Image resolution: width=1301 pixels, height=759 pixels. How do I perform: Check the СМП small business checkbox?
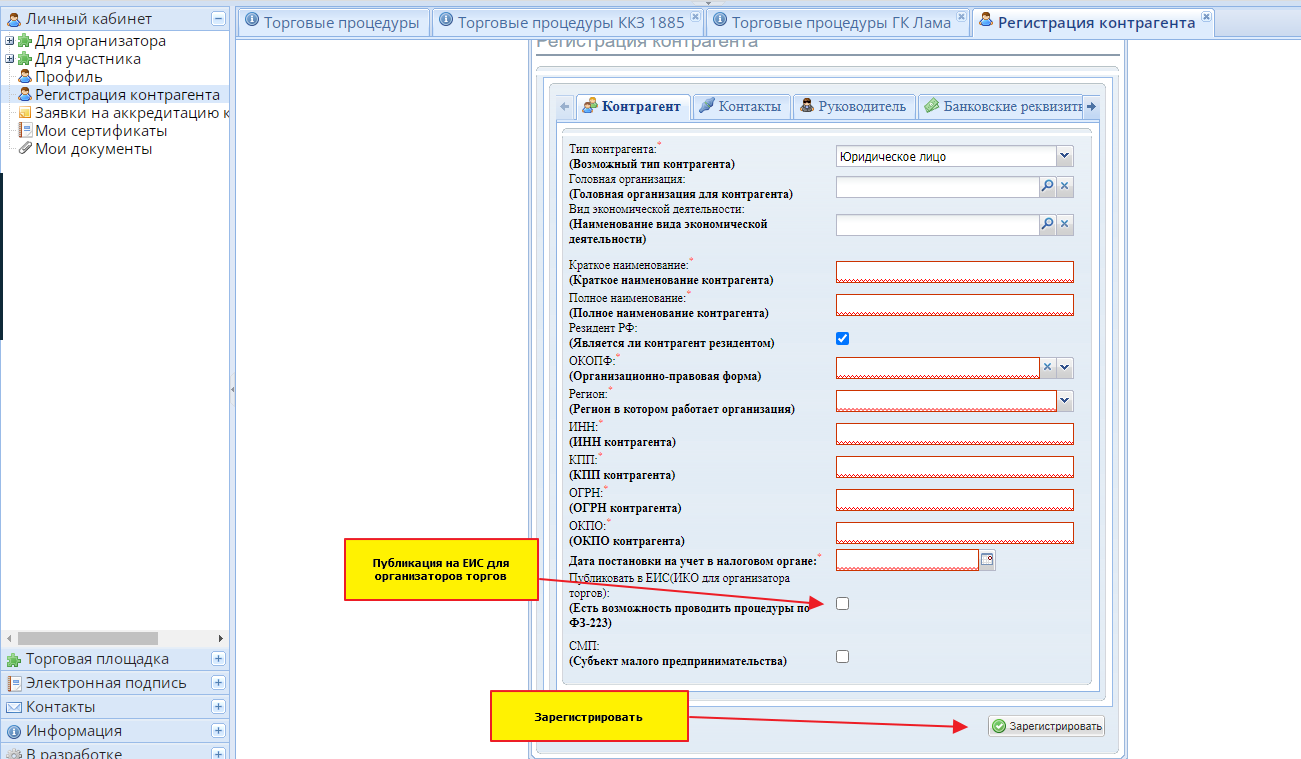pyautogui.click(x=842, y=657)
